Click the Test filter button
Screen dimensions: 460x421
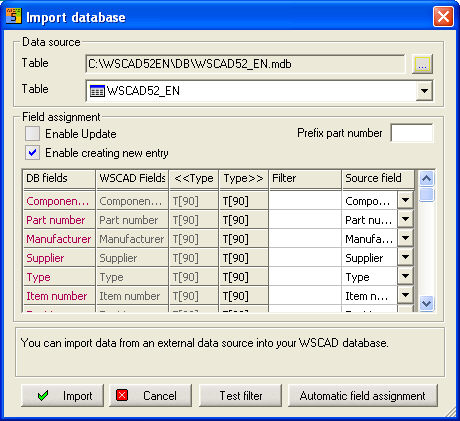click(x=240, y=396)
